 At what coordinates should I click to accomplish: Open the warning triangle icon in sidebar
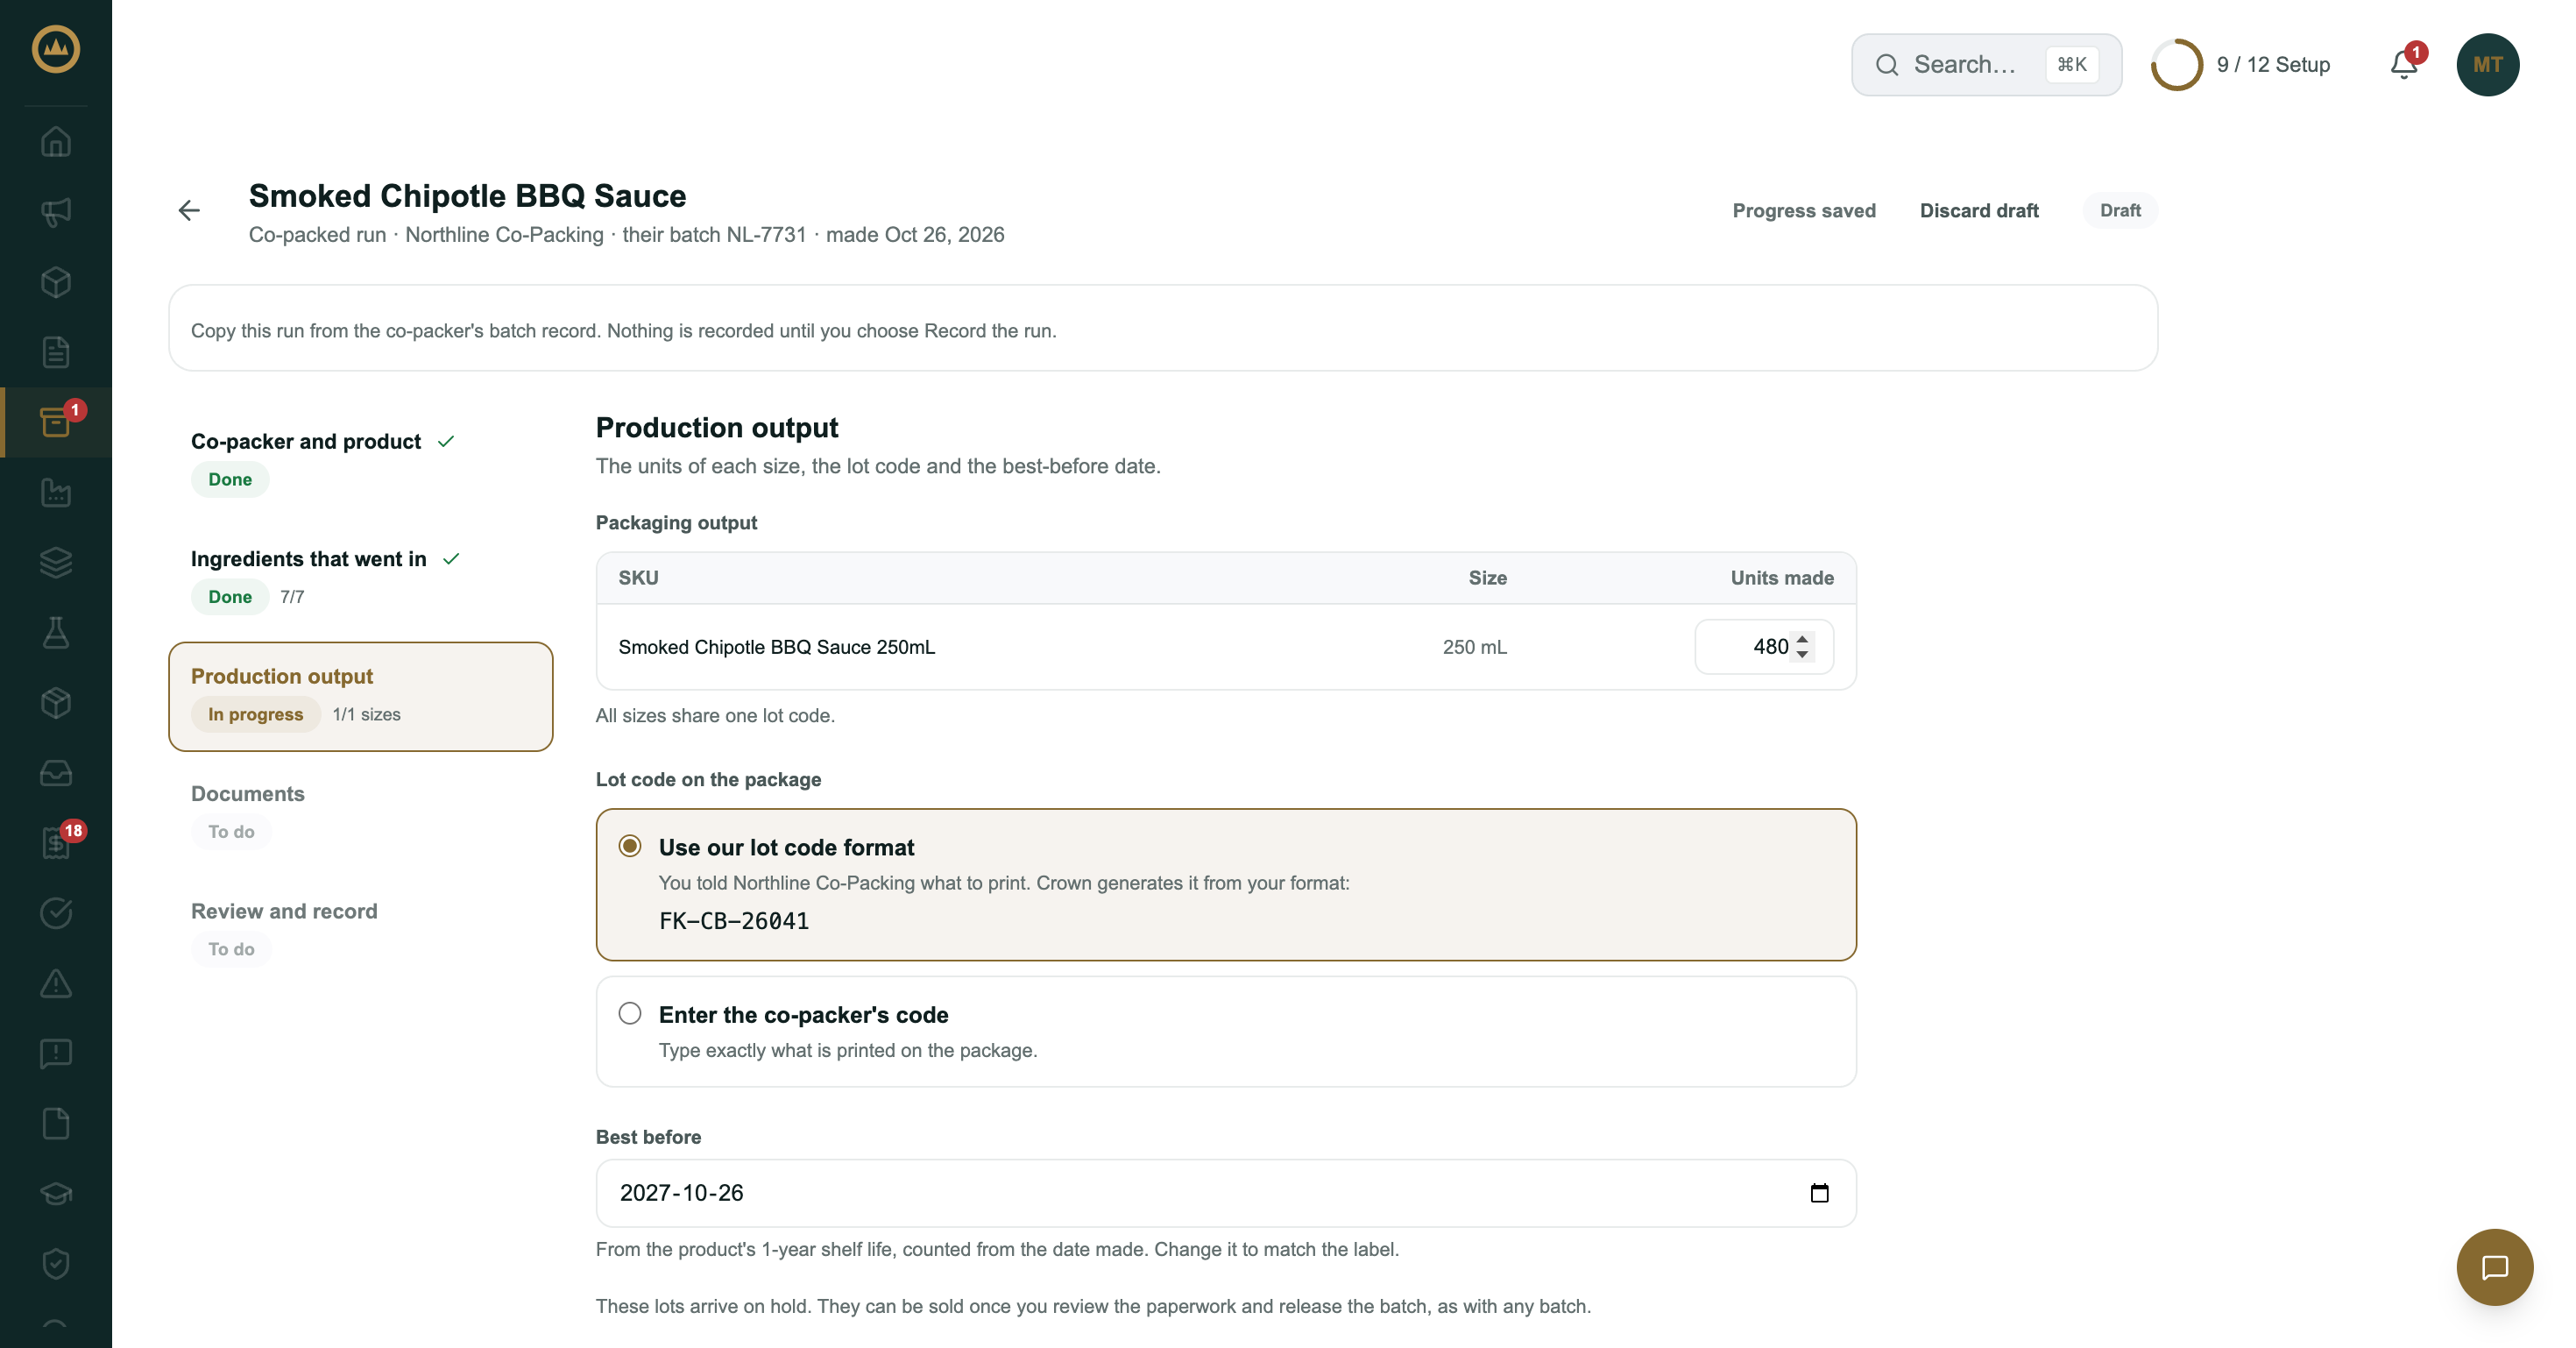click(56, 983)
